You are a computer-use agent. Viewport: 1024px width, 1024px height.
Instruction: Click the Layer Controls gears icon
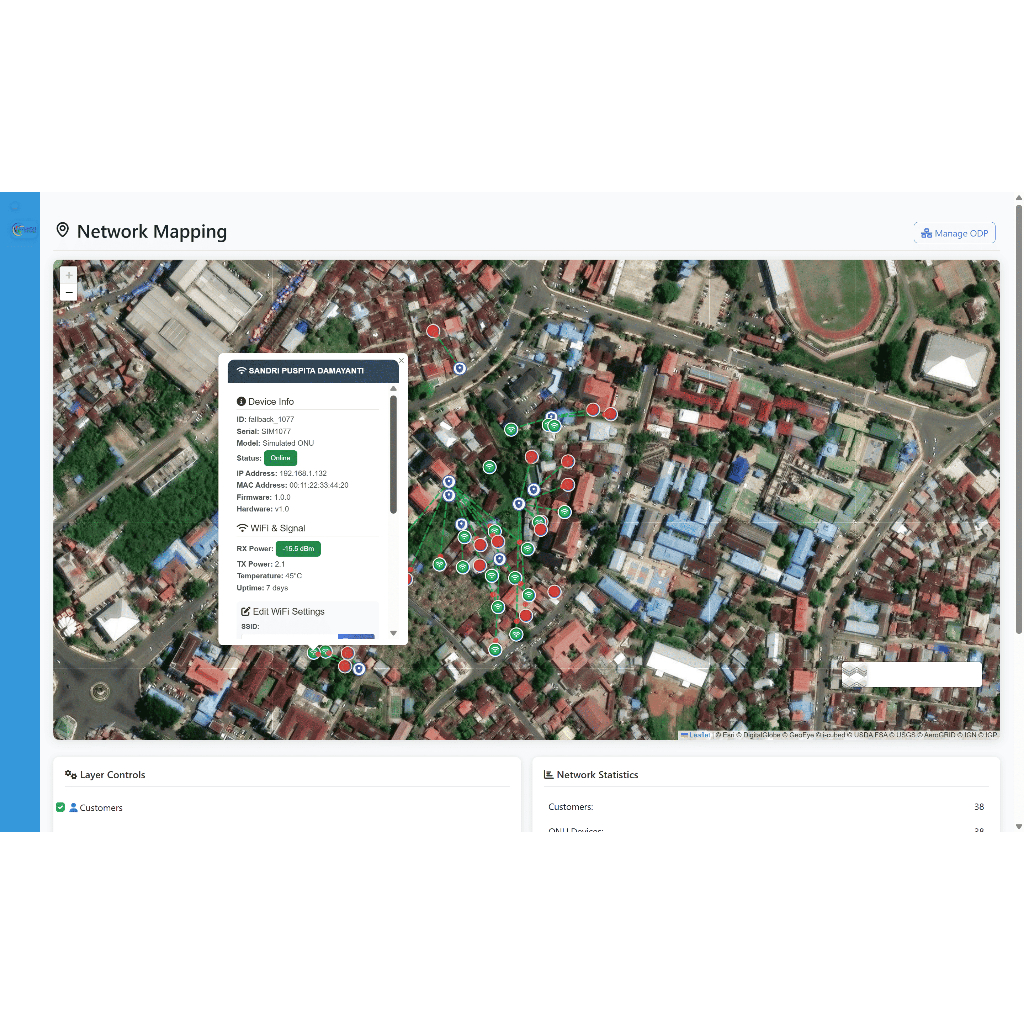point(70,775)
